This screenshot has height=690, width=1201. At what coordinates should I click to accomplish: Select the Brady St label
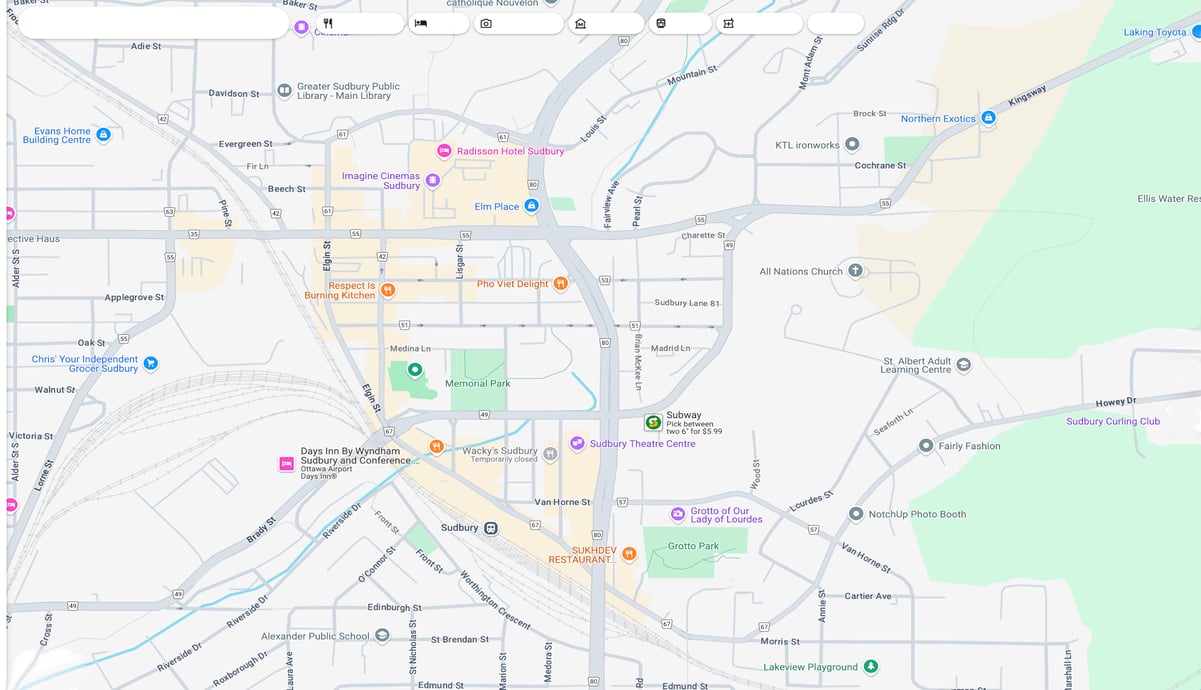click(261, 530)
